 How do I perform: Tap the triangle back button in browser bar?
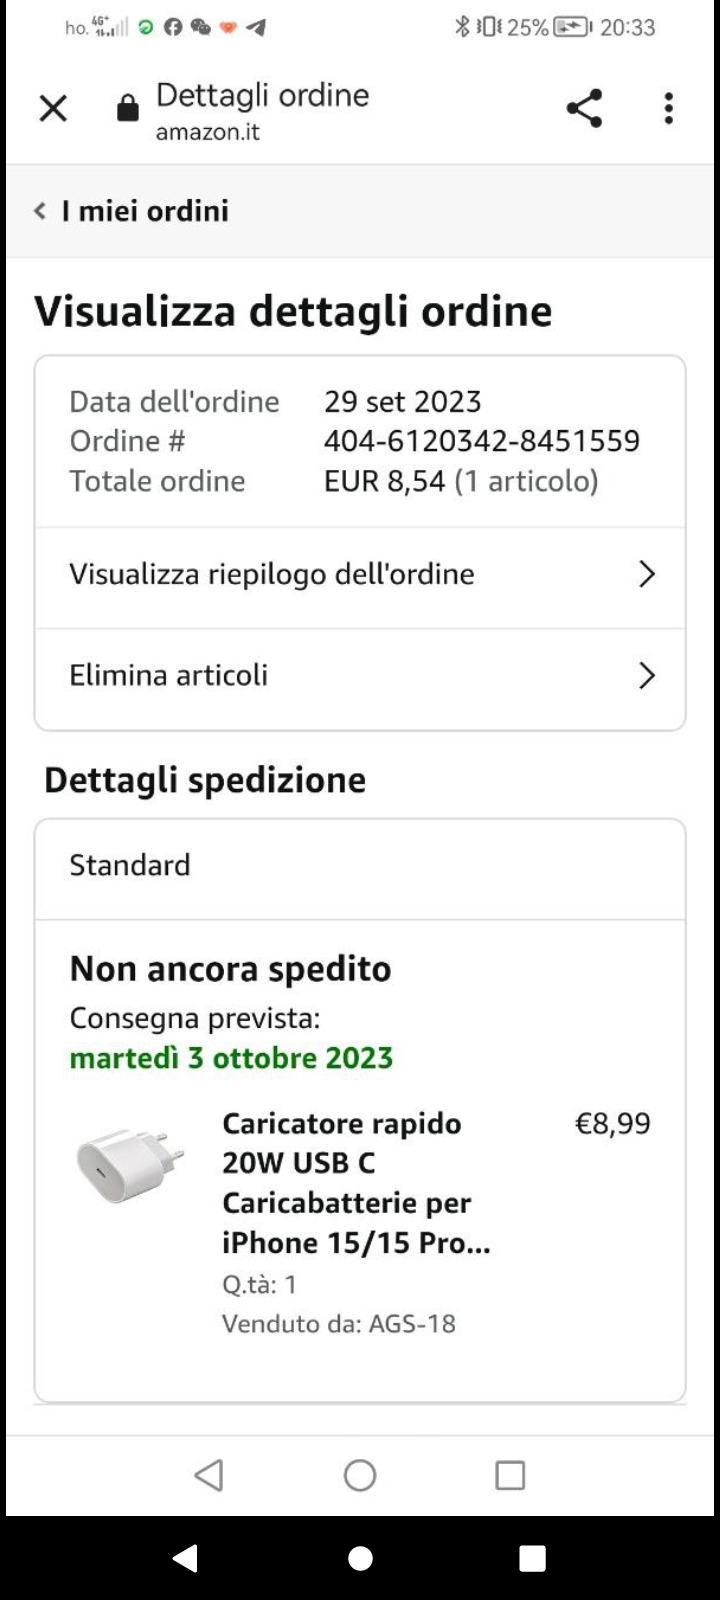[209, 1475]
